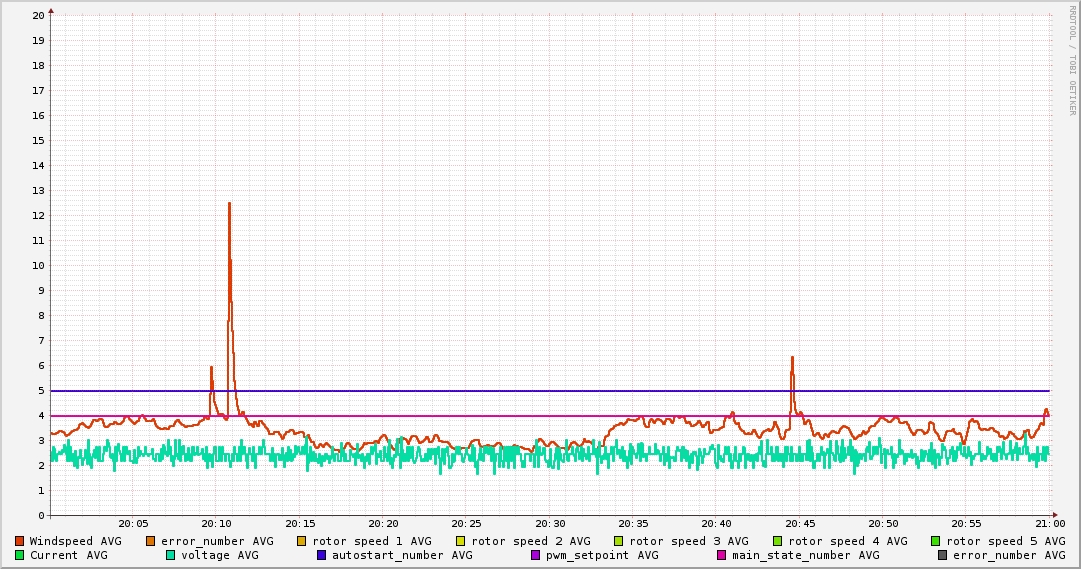Click the magenta main_state_number AVG swatch
The image size is (1081, 569).
722,555
